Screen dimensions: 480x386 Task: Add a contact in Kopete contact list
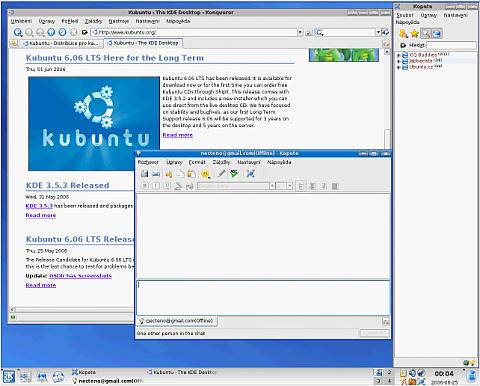(403, 33)
